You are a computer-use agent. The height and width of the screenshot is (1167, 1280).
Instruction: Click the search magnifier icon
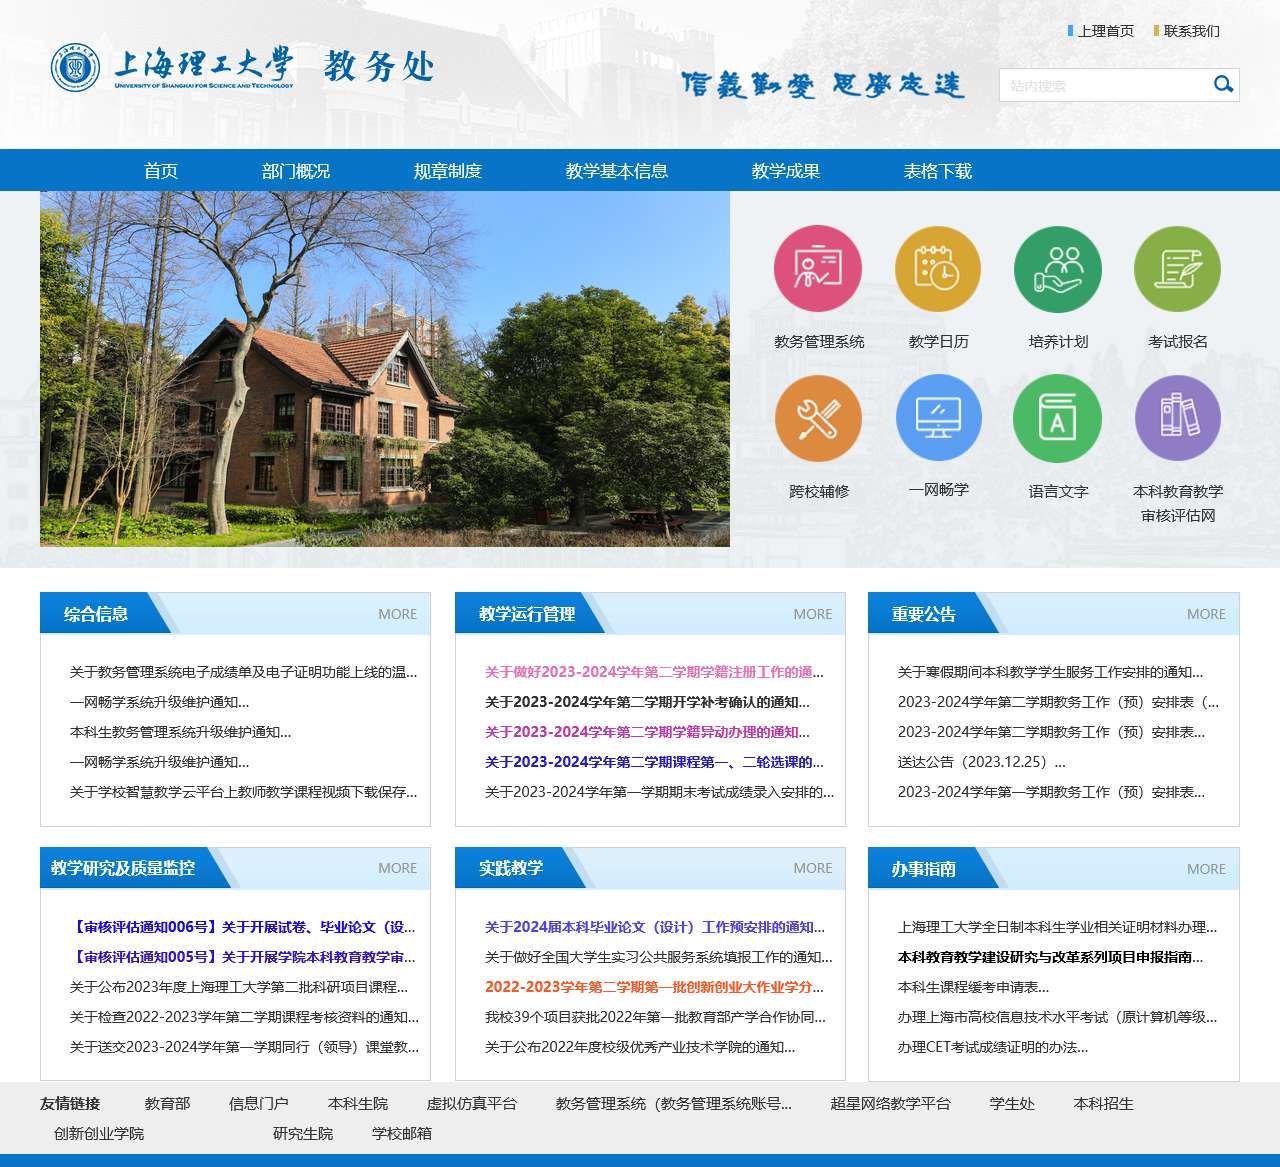(1223, 85)
